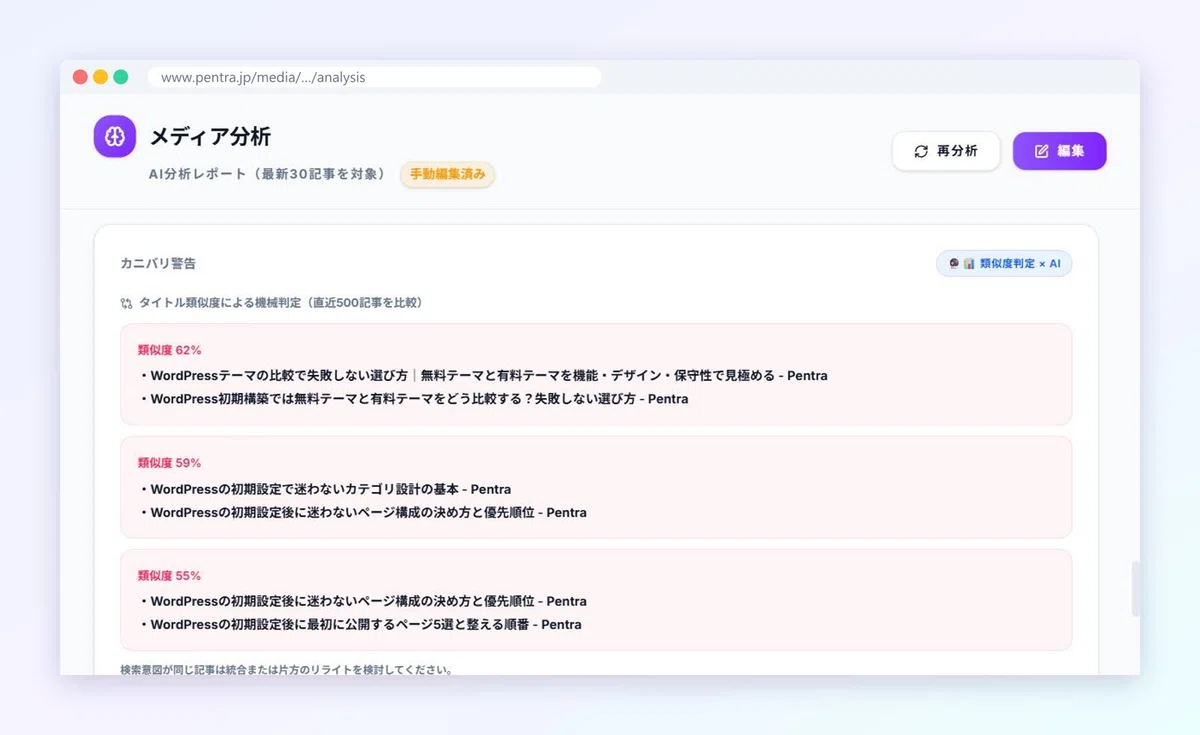Click the 類似度 55% label
The width and height of the screenshot is (1200, 735).
pyautogui.click(x=169, y=576)
